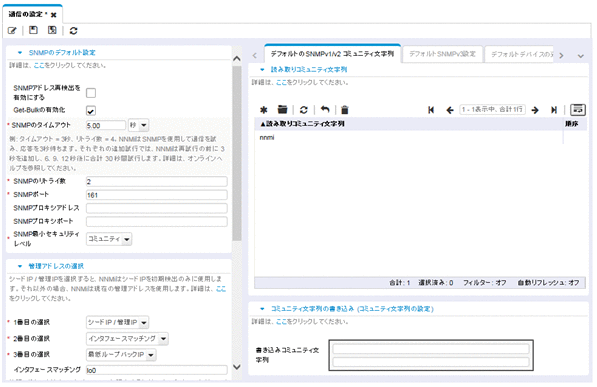Screen dimensions: 597x387
Task: Click the delete trash icon in community table
Action: pyautogui.click(x=345, y=110)
